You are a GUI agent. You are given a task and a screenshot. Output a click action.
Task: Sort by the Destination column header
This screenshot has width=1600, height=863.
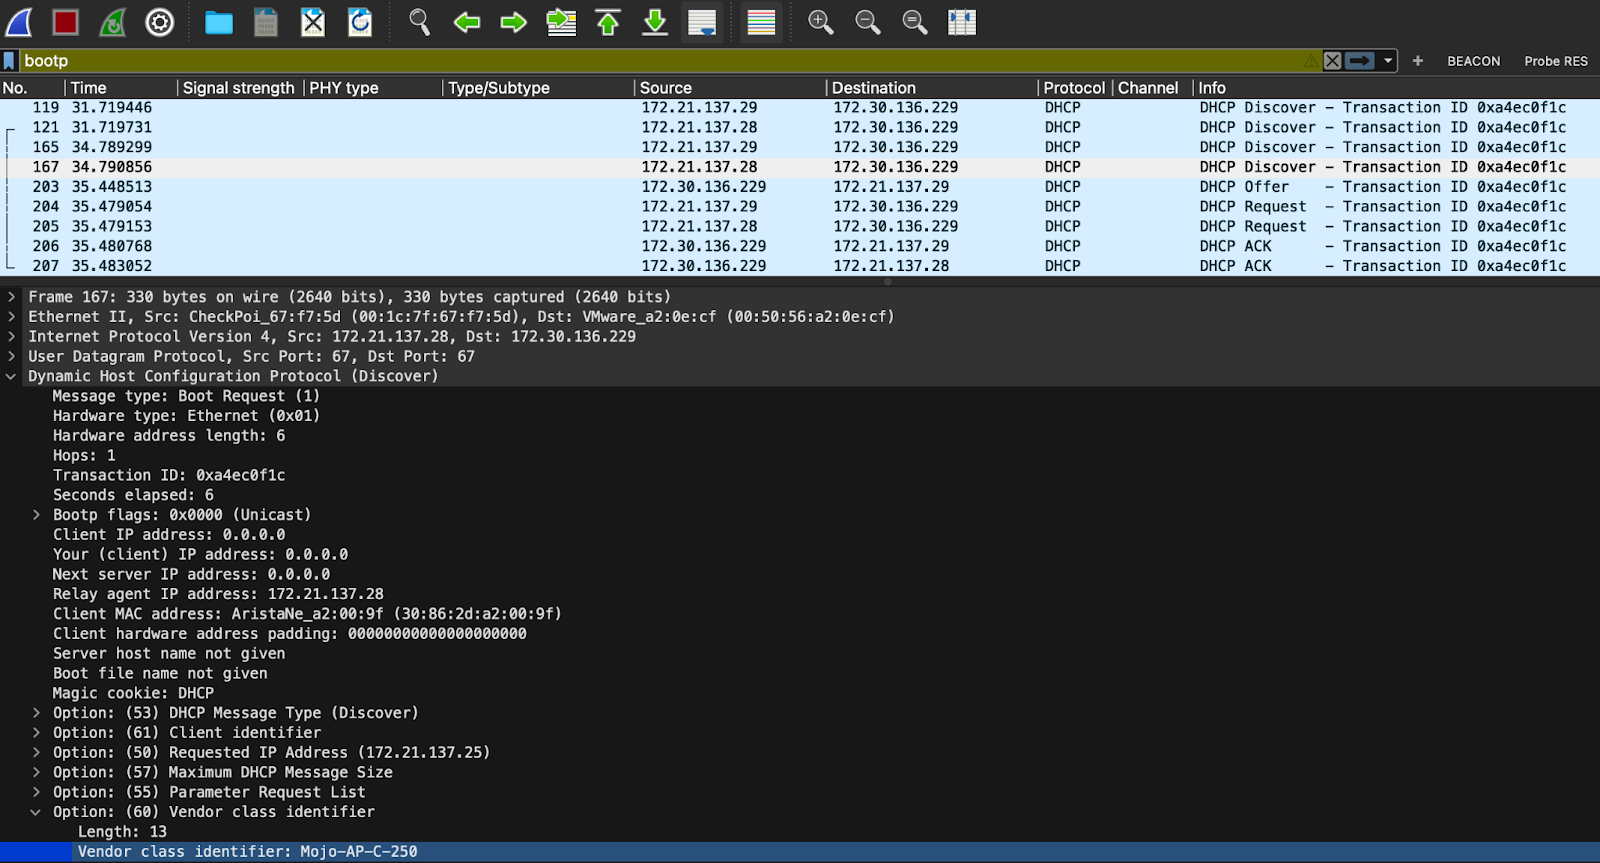932,88
